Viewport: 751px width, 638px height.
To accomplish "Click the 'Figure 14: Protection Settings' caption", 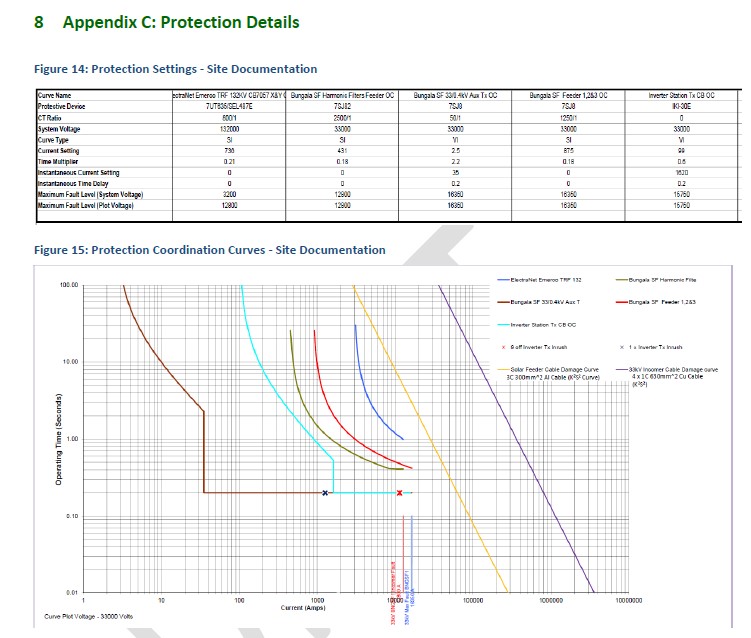I will pyautogui.click(x=175, y=69).
